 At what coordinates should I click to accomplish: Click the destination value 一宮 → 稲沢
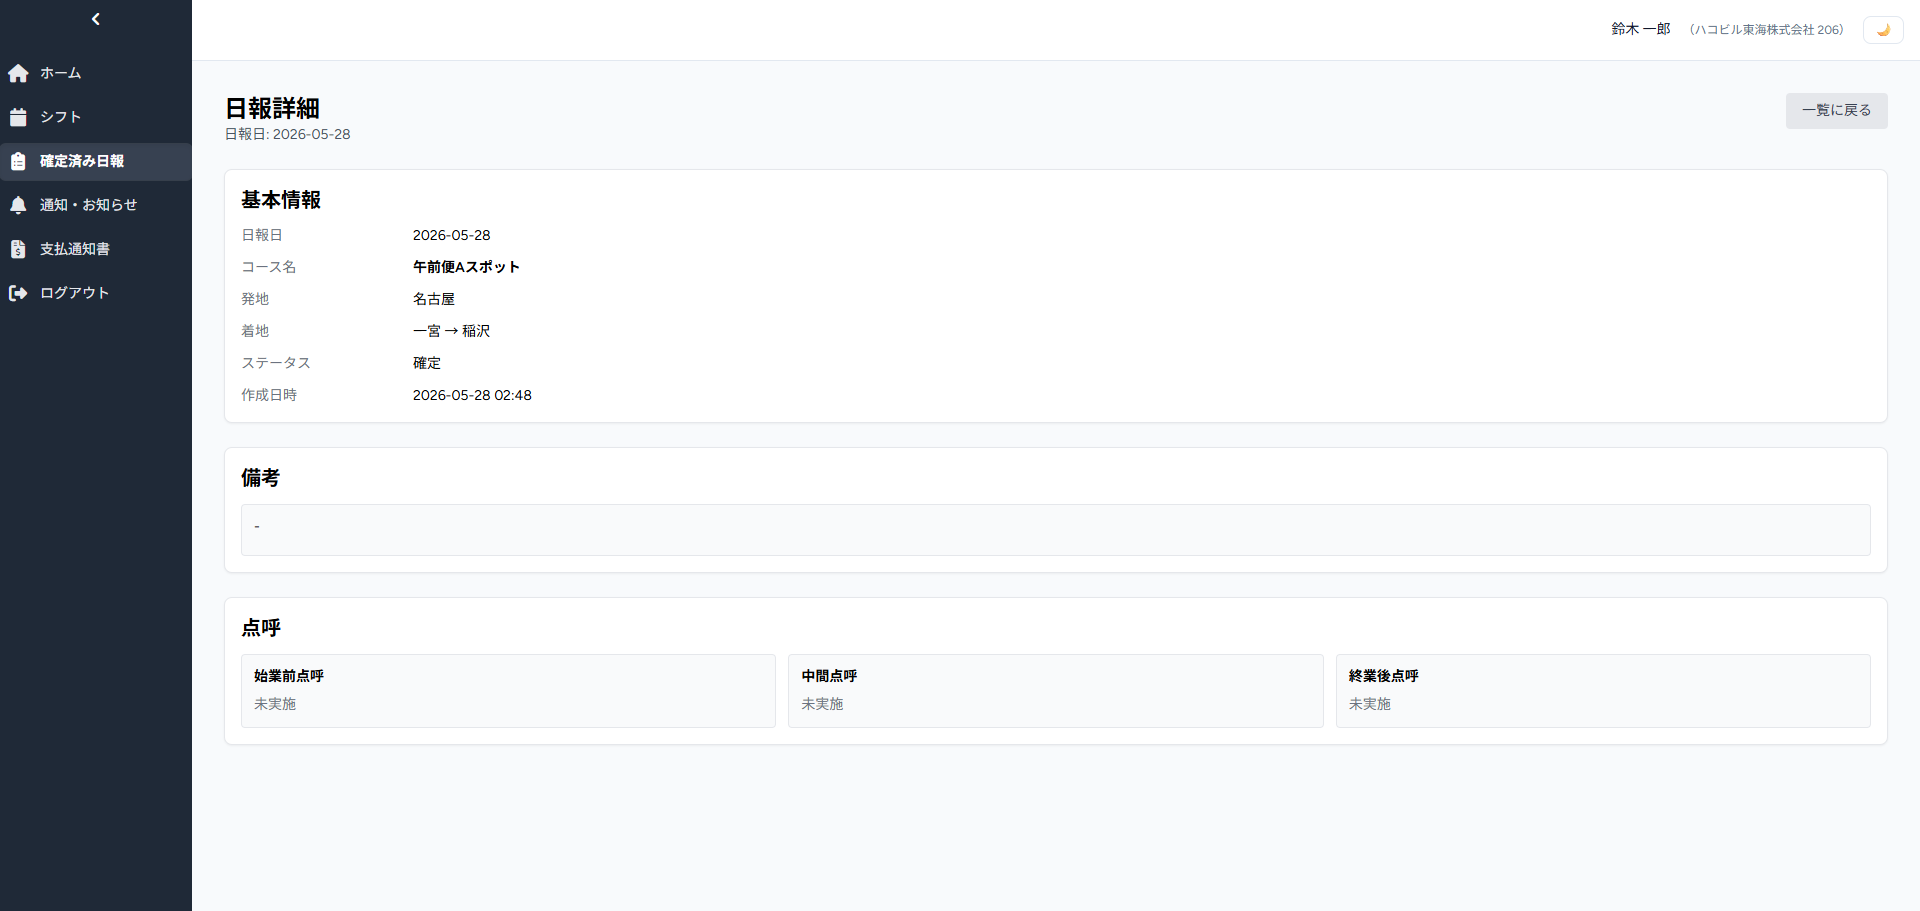click(x=451, y=331)
